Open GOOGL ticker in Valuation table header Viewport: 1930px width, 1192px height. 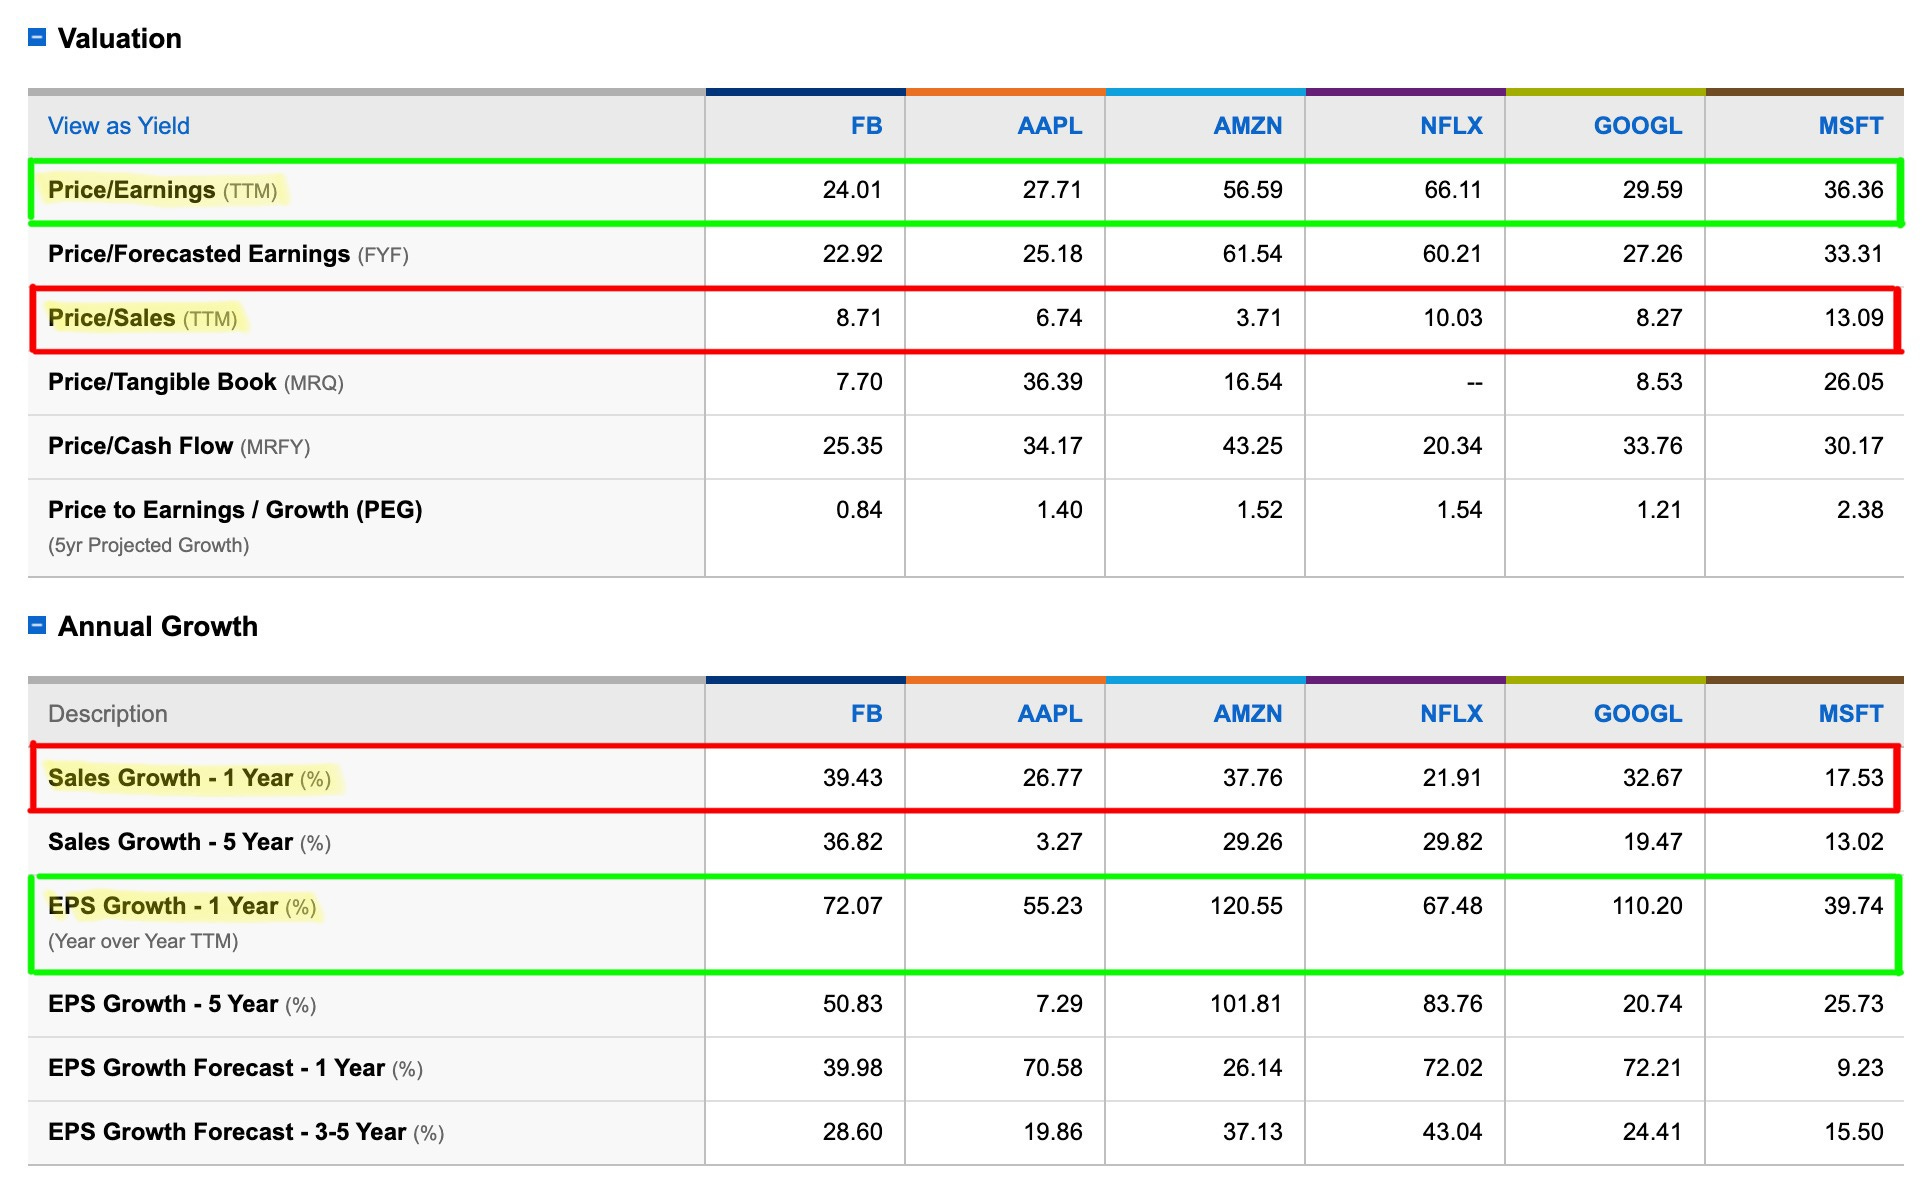1637,126
